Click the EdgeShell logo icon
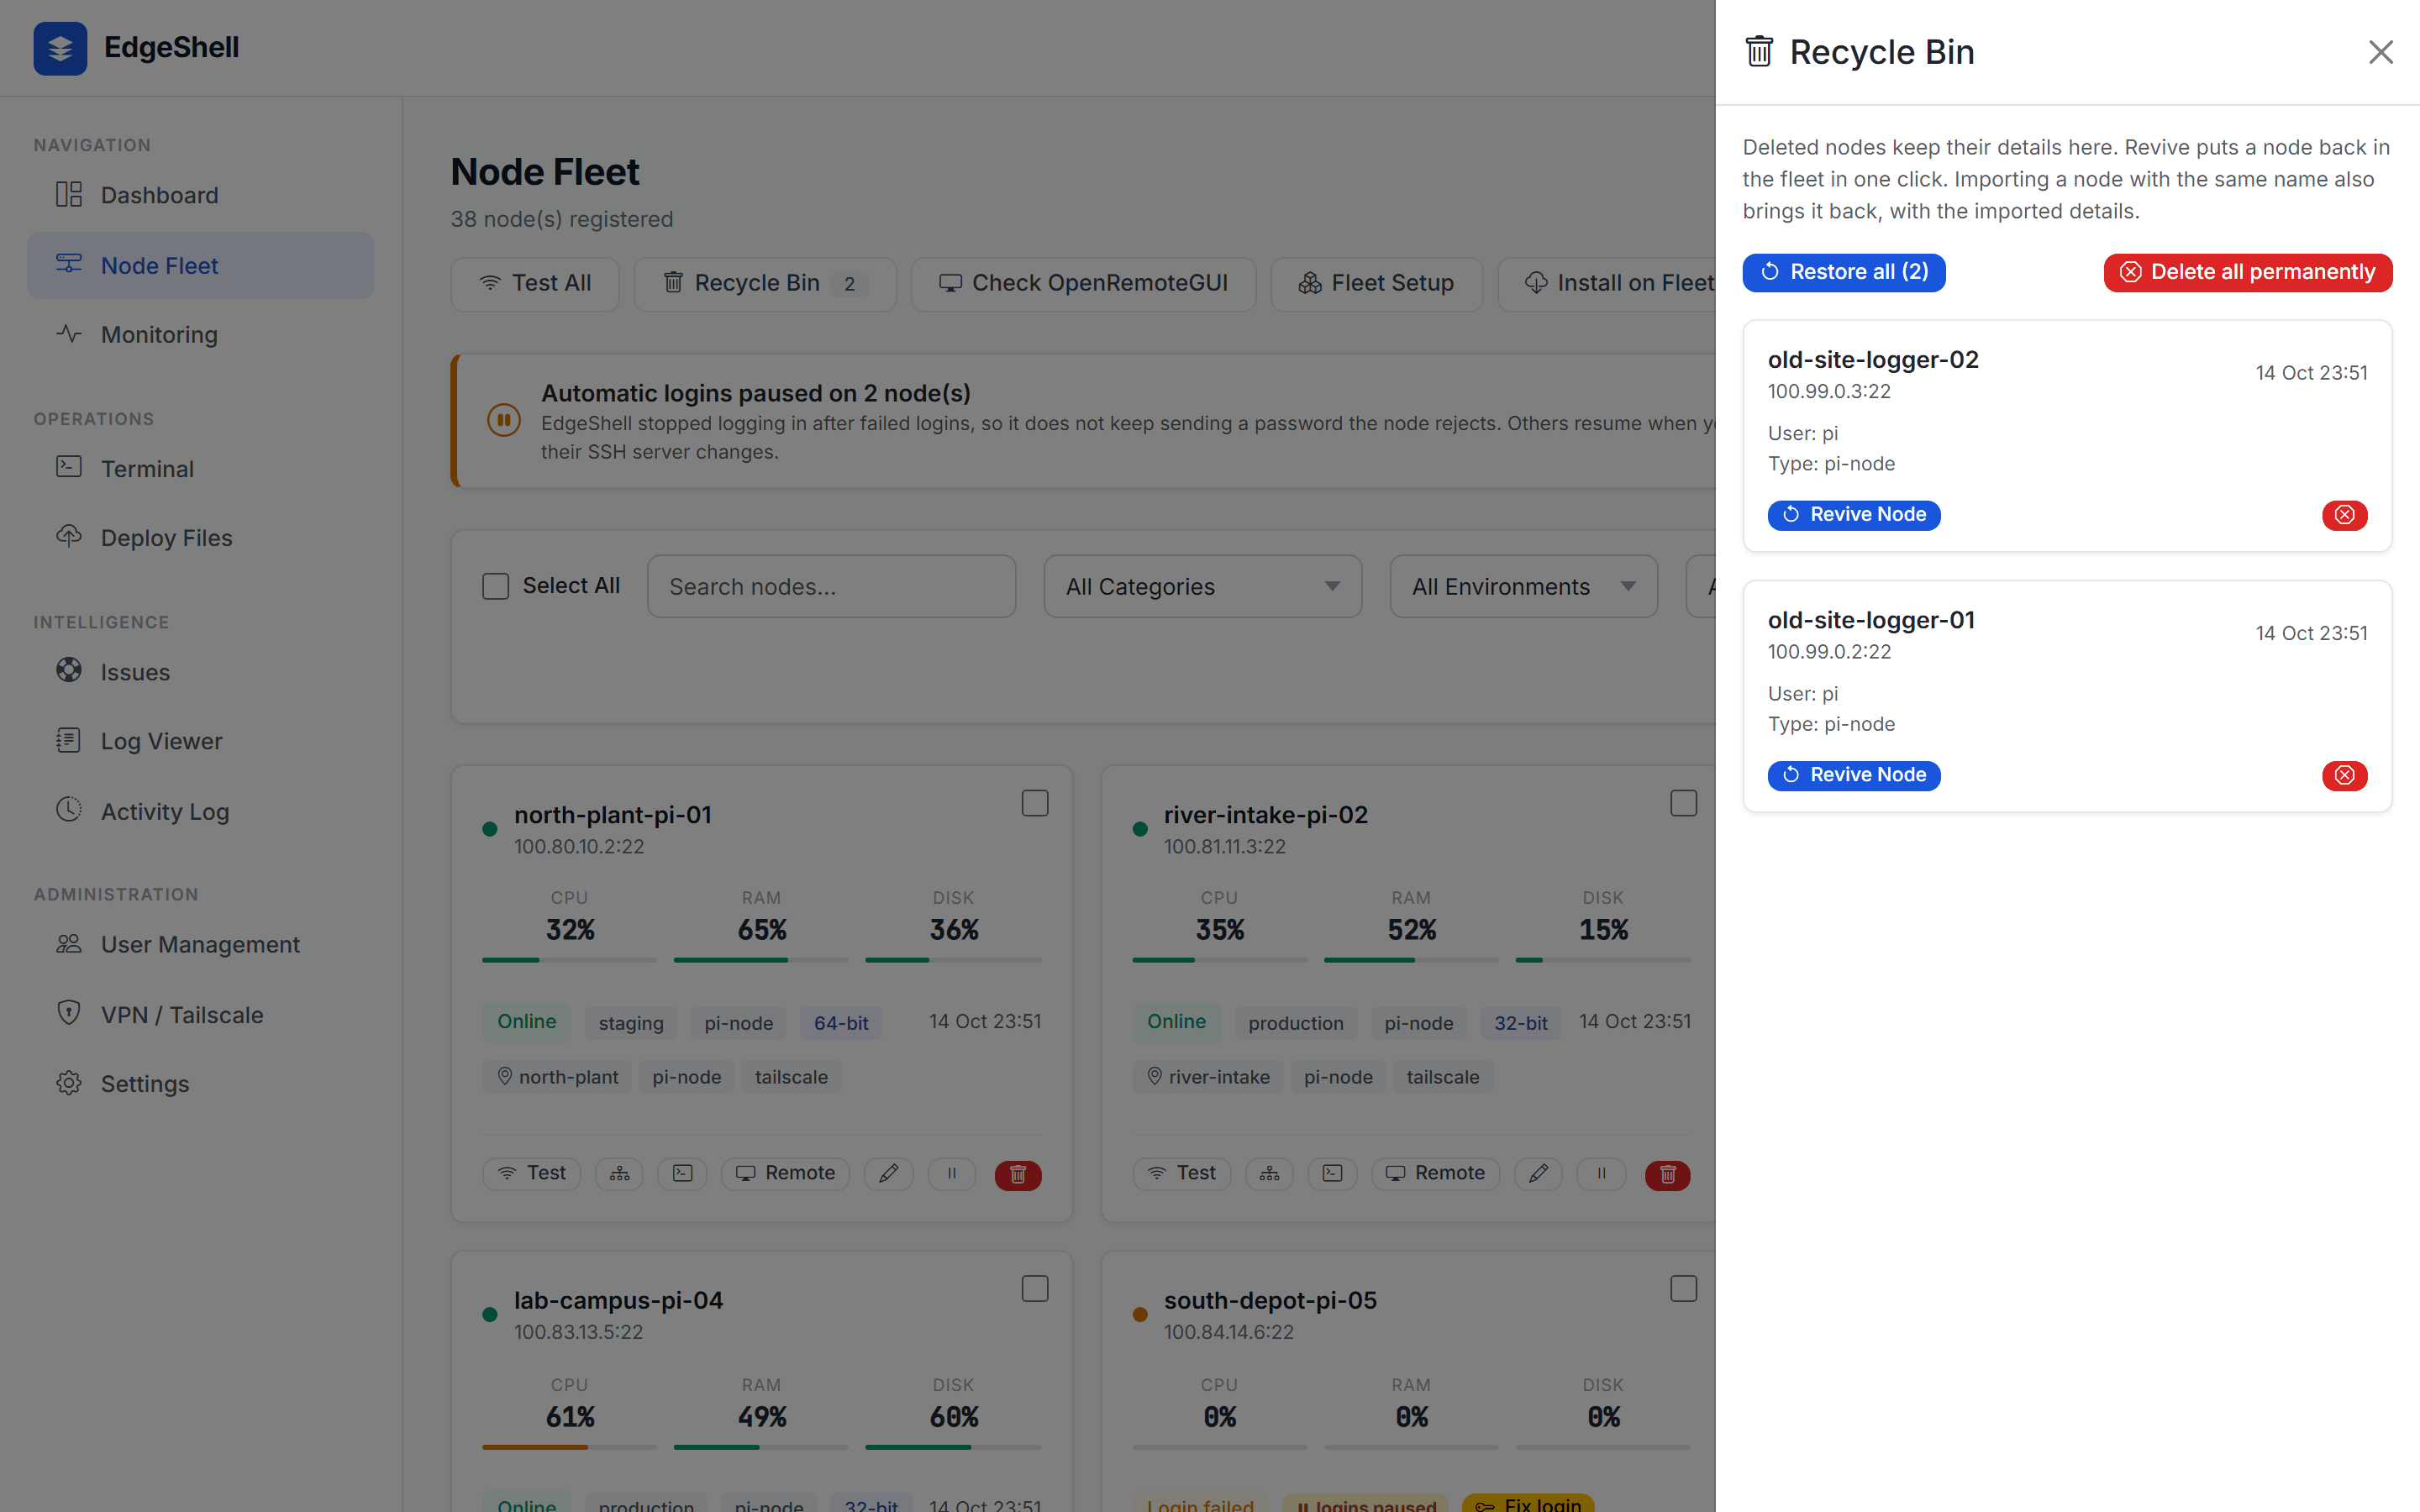The image size is (2420, 1512). [60, 48]
